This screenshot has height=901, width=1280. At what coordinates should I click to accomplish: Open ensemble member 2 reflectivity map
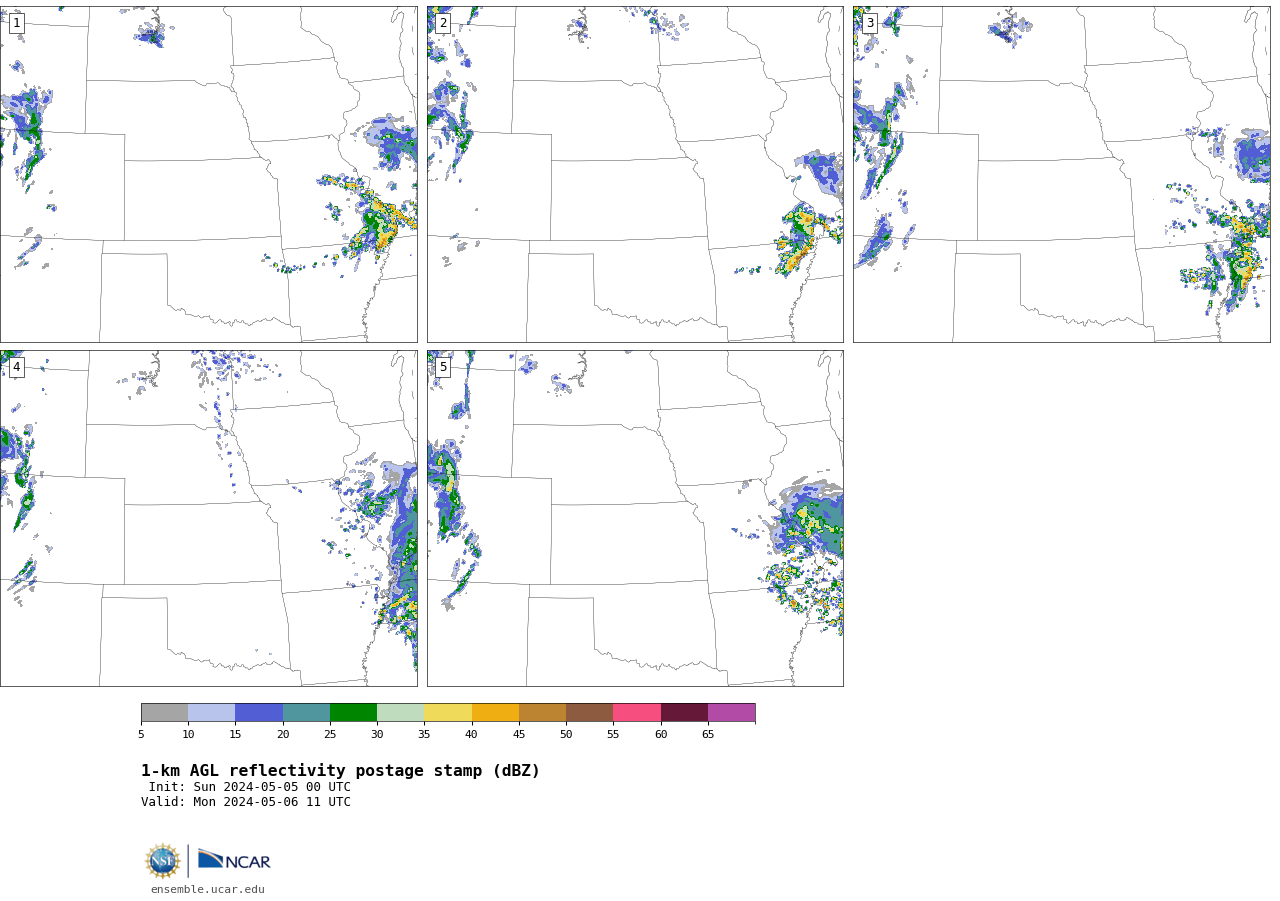[x=635, y=174]
